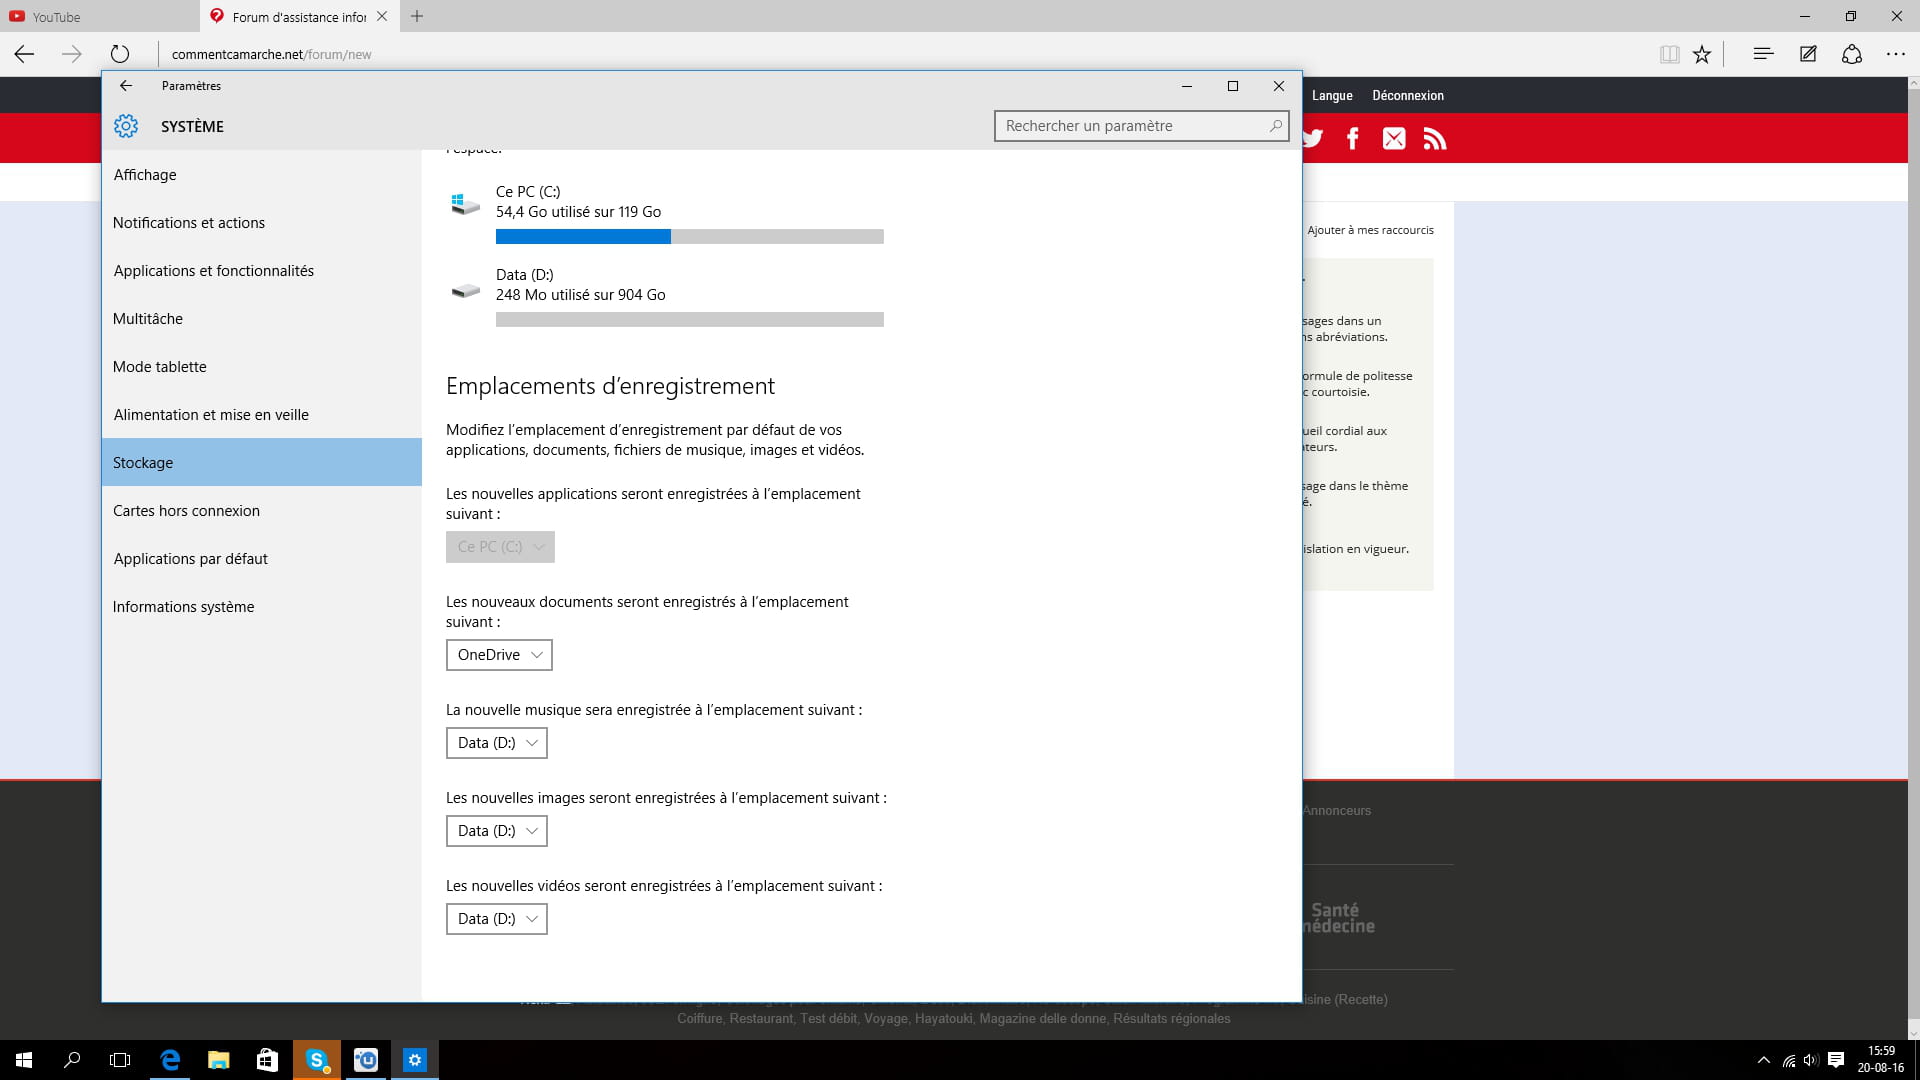Screen dimensions: 1920x1080
Task: Open File Explorer from the taskbar
Action: click(218, 1060)
